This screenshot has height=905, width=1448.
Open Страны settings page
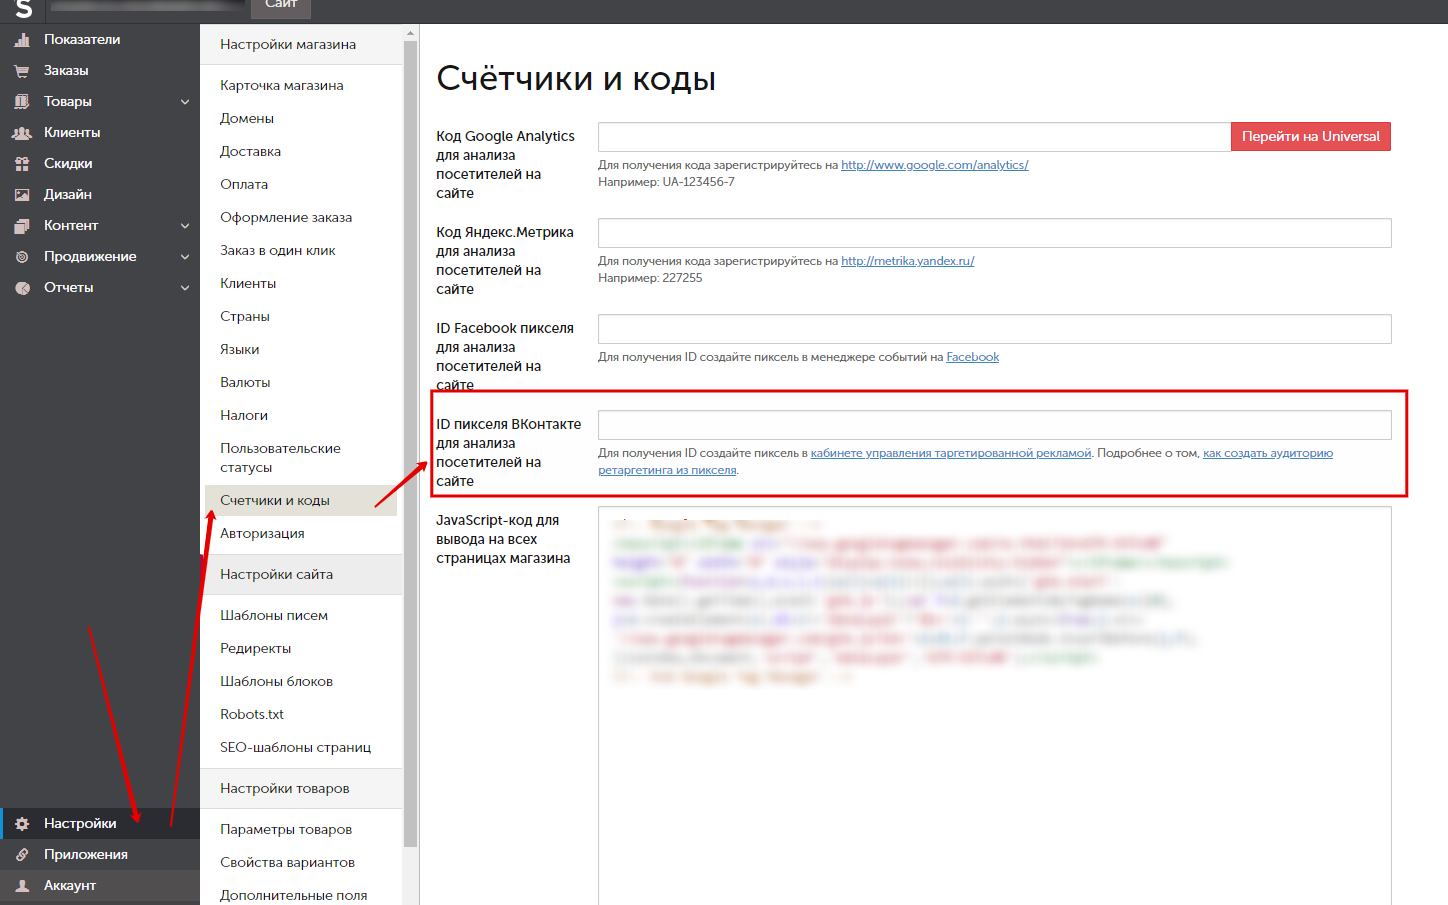tap(245, 317)
